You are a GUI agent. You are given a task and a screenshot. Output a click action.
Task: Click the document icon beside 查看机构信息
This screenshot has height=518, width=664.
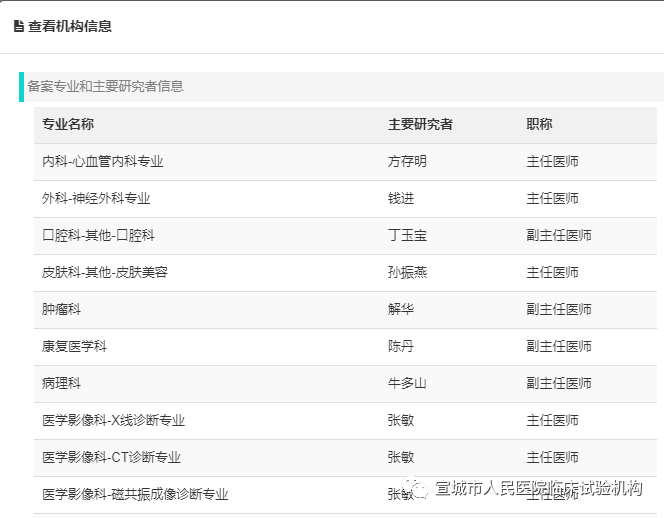point(19,26)
